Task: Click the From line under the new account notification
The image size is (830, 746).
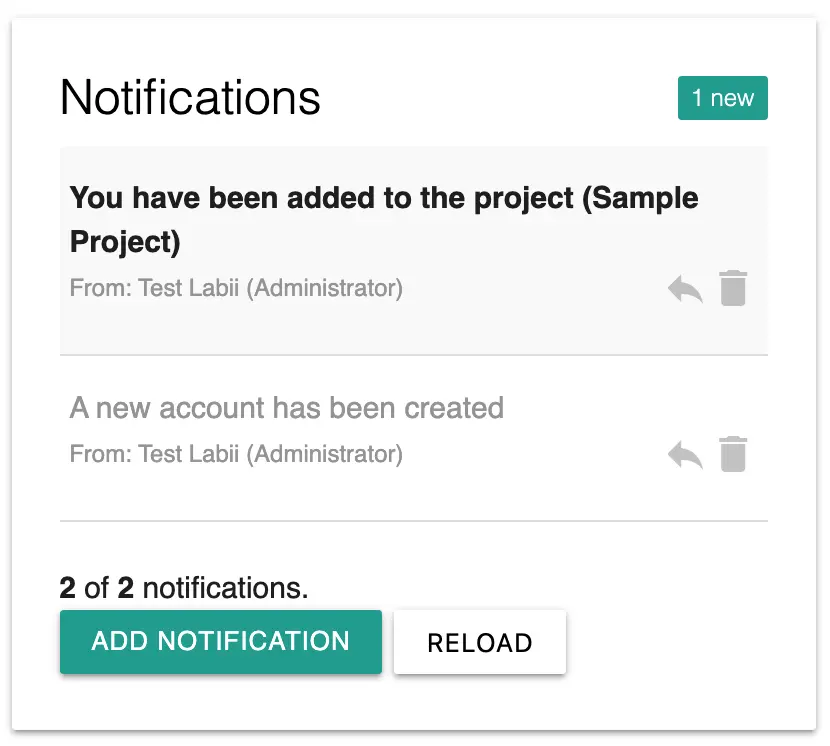Action: 236,455
